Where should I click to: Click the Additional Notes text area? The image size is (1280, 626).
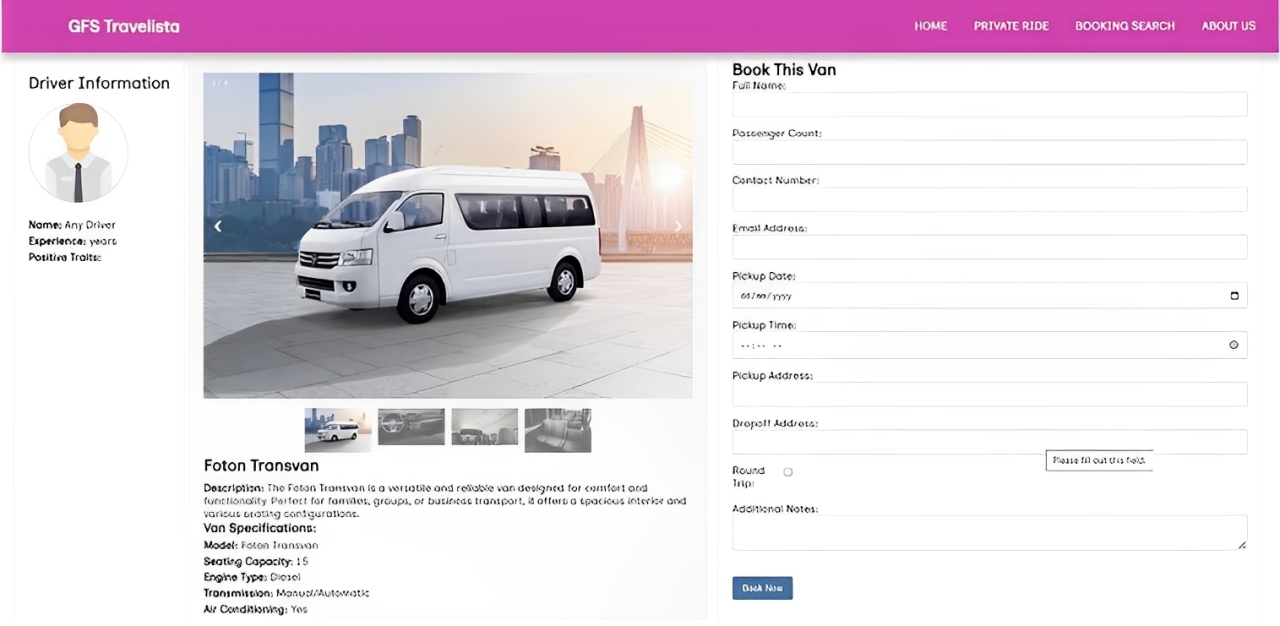pyautogui.click(x=989, y=532)
